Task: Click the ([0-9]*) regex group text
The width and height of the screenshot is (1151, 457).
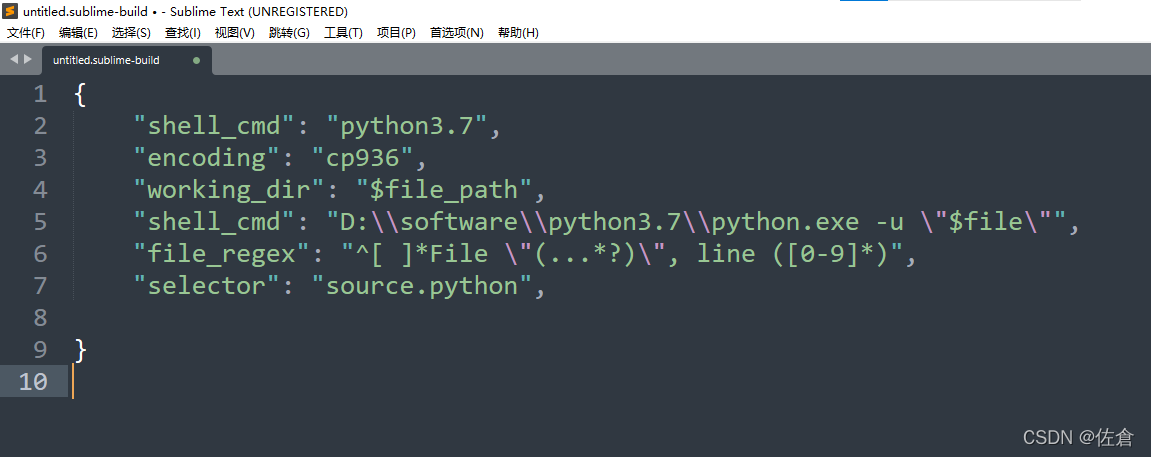Action: (830, 254)
